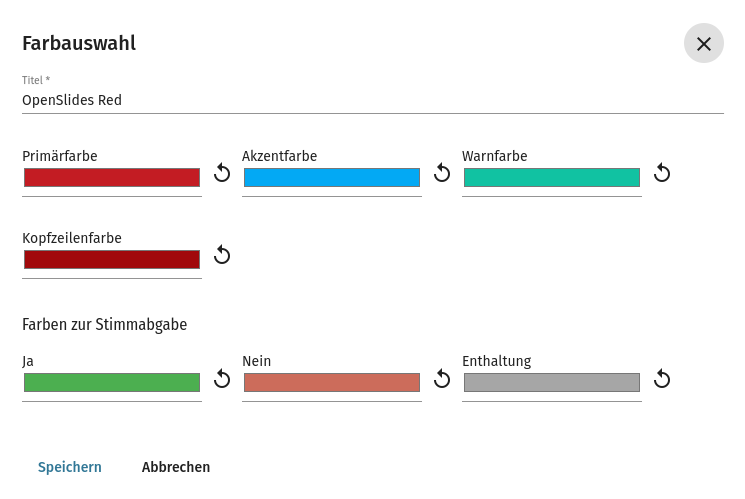Reset the Warnfarbe color to default

662,174
